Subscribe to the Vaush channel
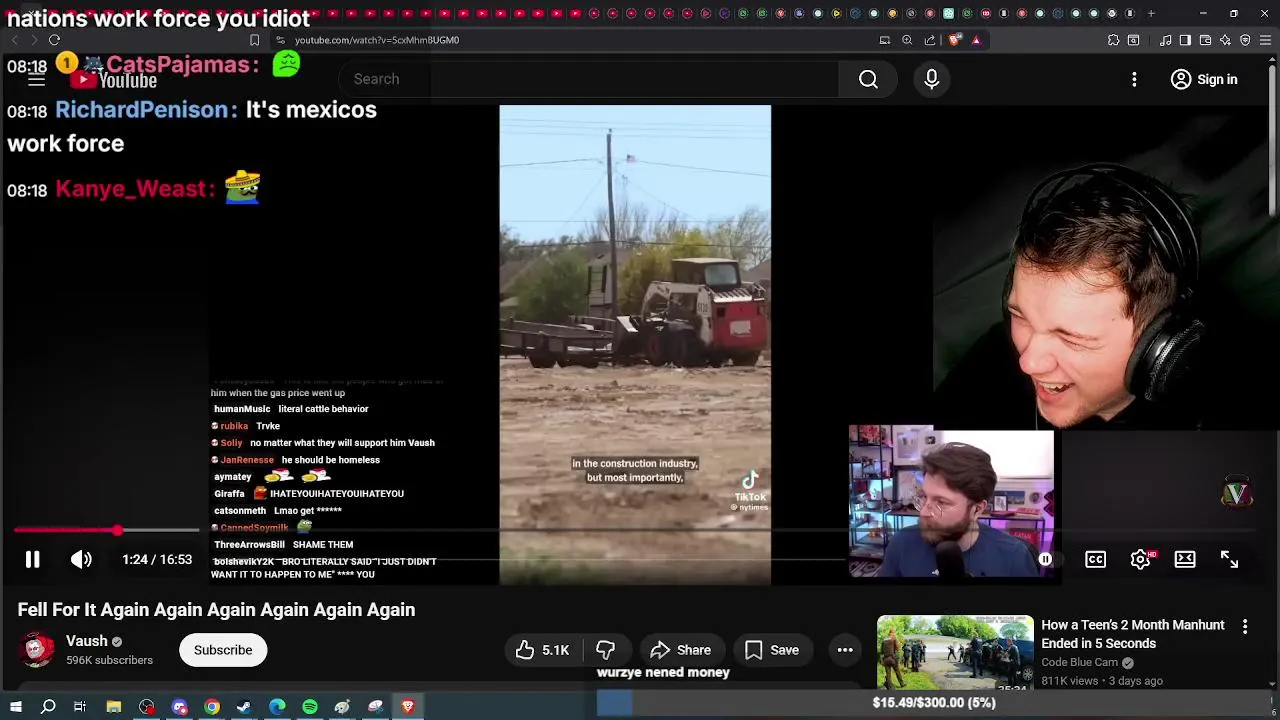The width and height of the screenshot is (1280, 720). 223,650
